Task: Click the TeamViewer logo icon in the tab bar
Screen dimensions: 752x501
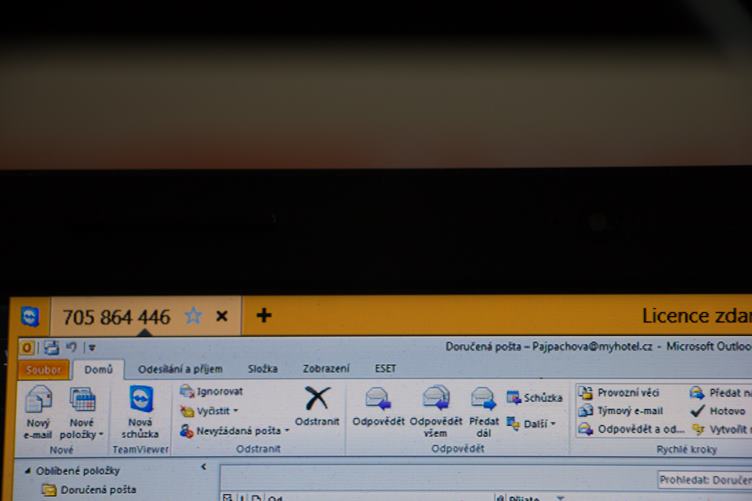Action: pyautogui.click(x=30, y=316)
